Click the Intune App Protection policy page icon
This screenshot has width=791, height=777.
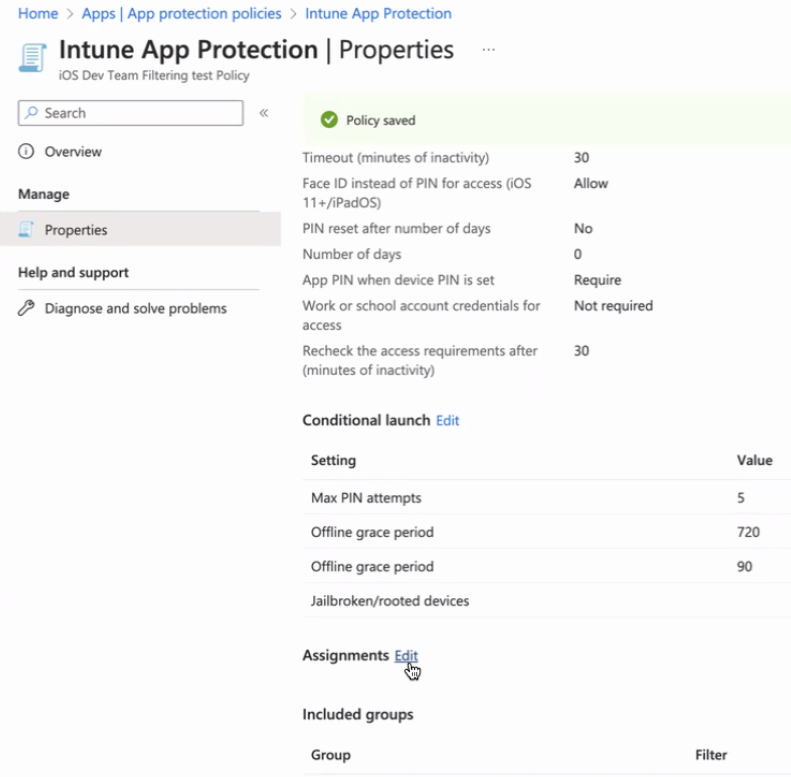(x=33, y=58)
